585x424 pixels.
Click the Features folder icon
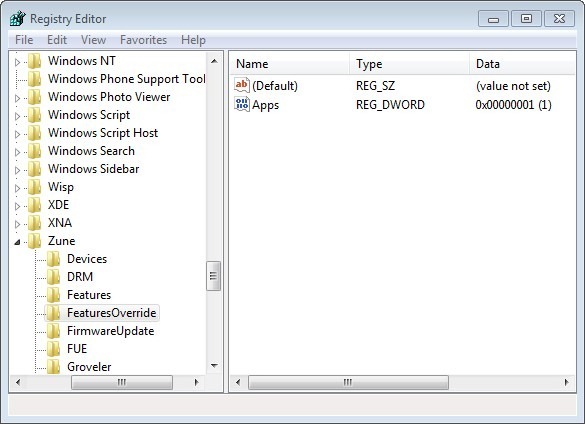click(54, 294)
